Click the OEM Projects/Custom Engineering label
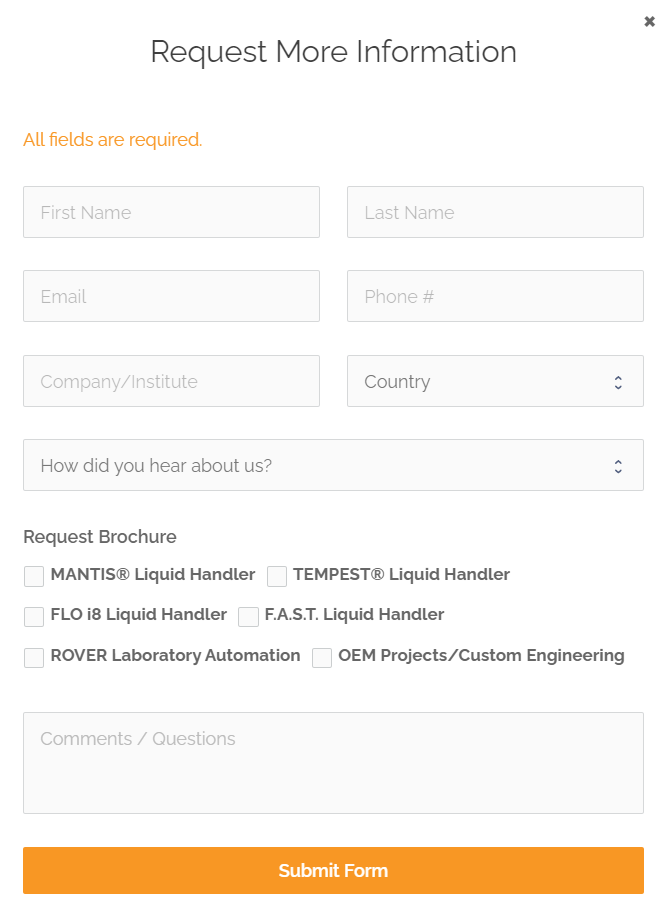 click(x=481, y=656)
